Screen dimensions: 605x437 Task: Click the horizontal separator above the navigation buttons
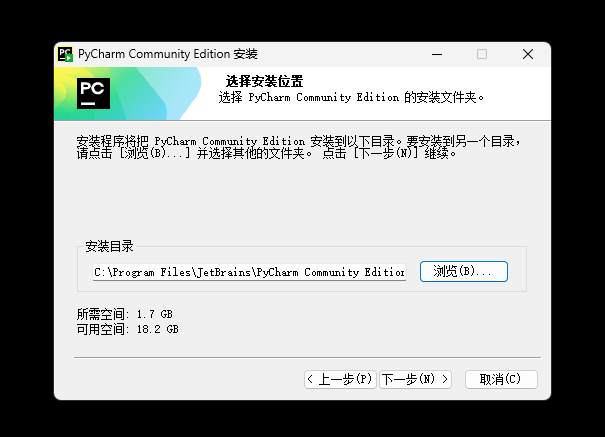point(307,358)
